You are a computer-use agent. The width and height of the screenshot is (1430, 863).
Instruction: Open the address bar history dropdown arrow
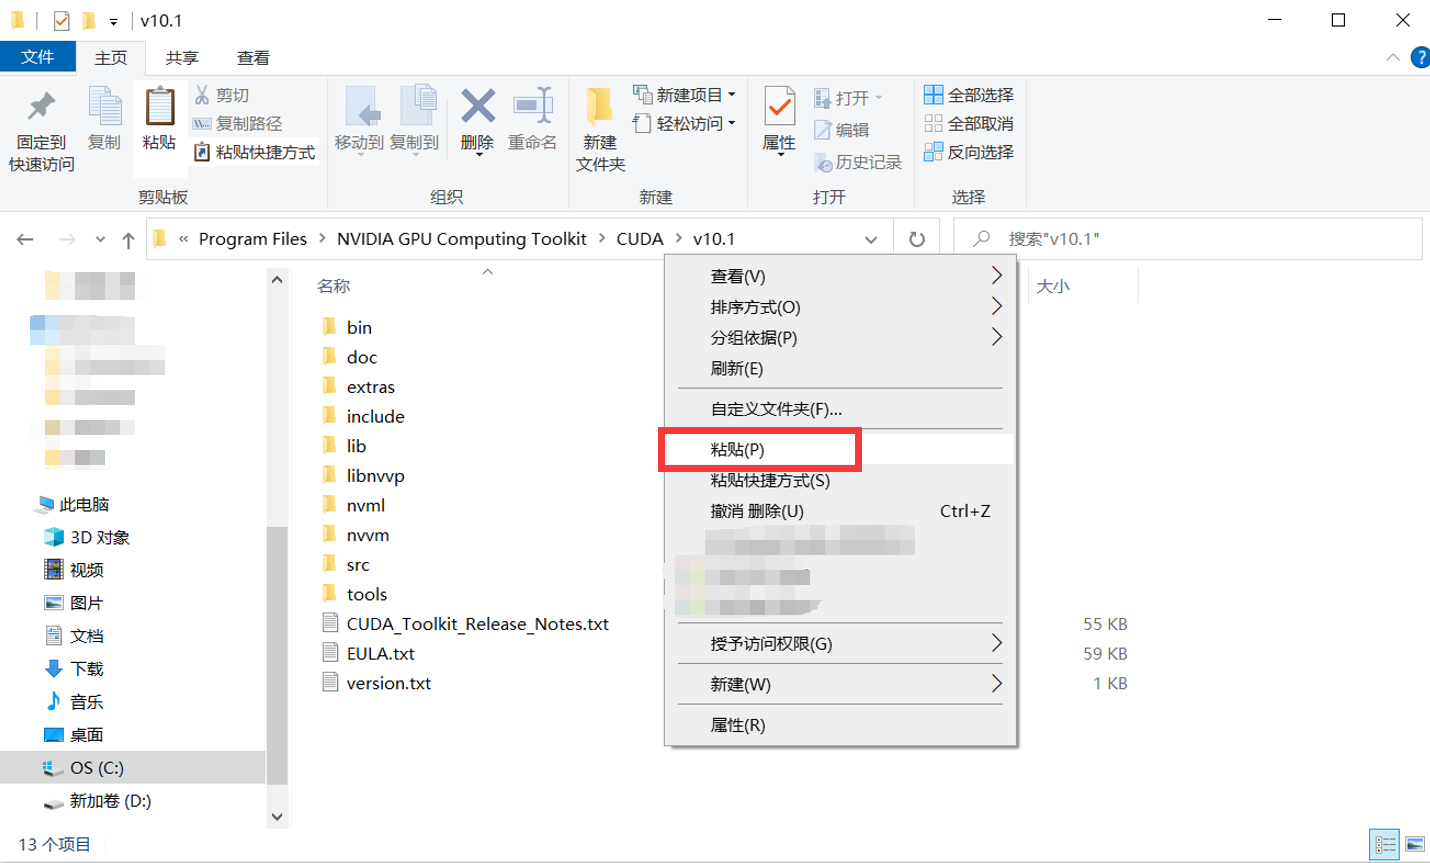coord(871,238)
